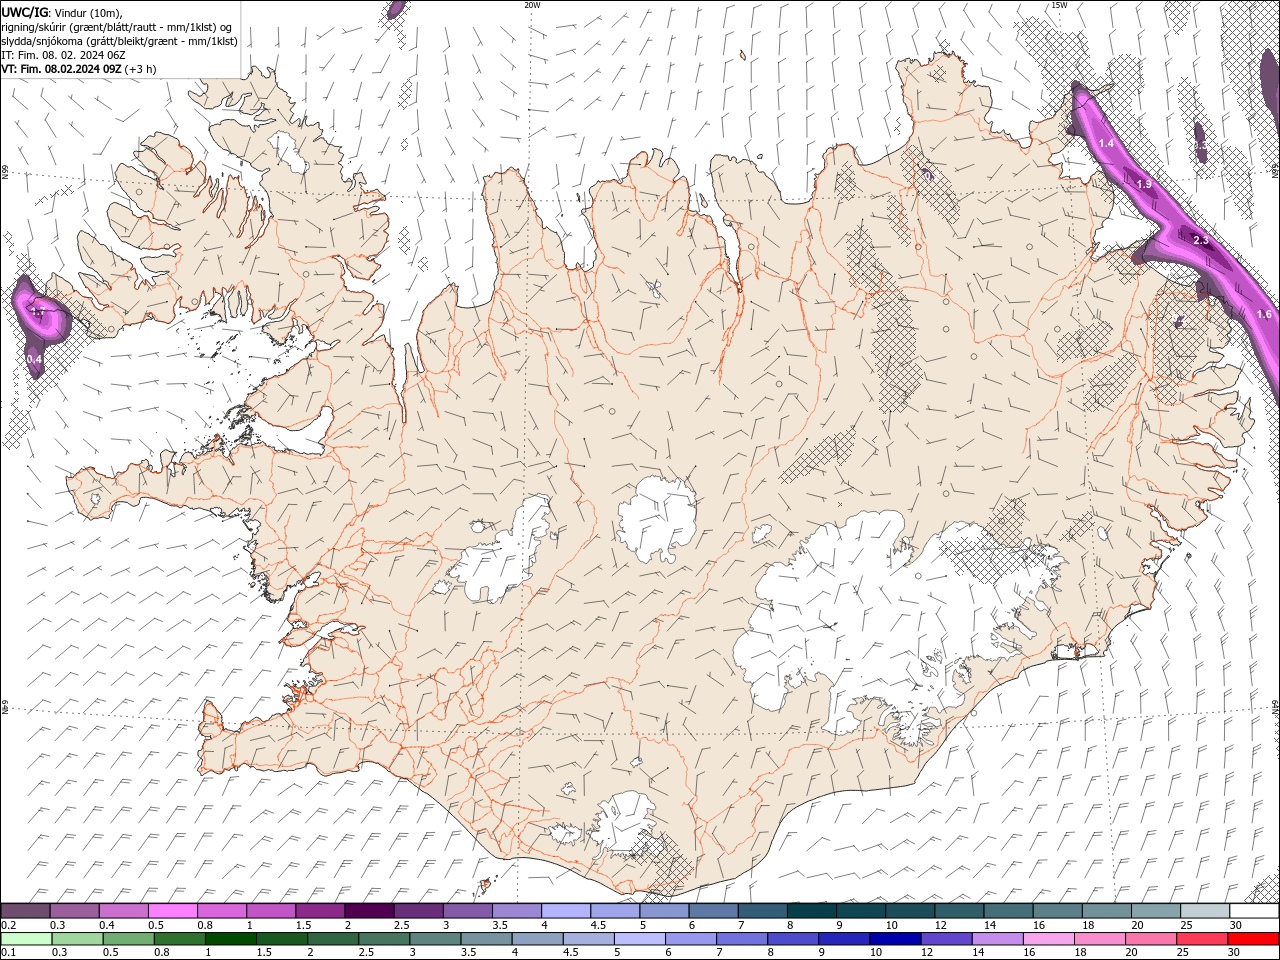Click the 1.9 precipitation value in the purple band

pos(1144,185)
